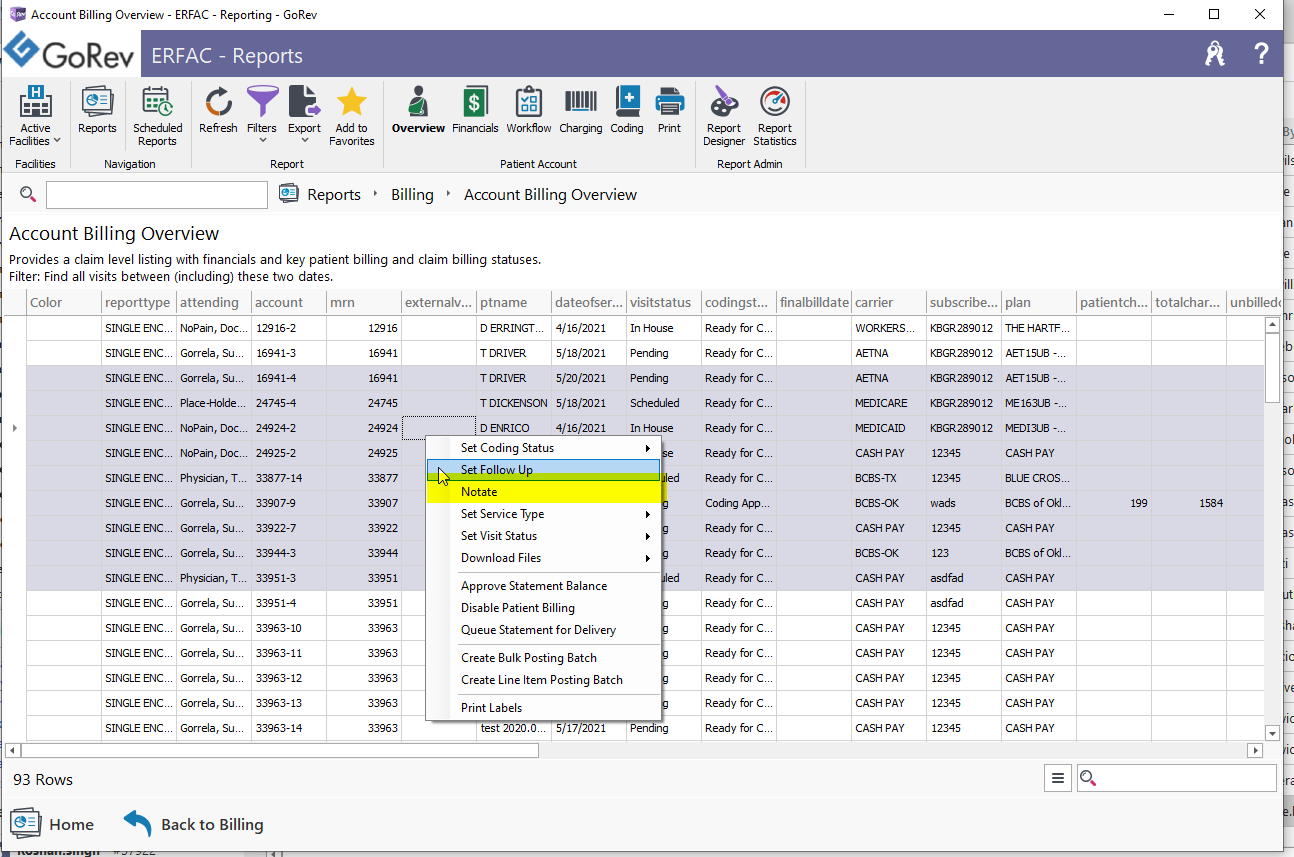The height and width of the screenshot is (857, 1294).
Task: Click the horizontal scrollbar right arrow
Action: [1255, 750]
